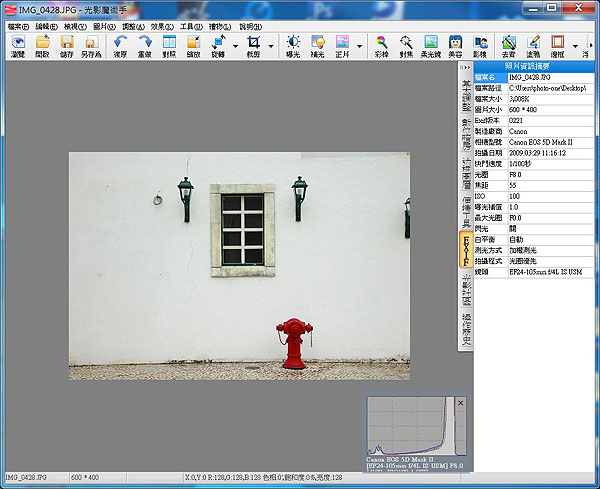Click the red fire hydrant in the photo

point(293,343)
